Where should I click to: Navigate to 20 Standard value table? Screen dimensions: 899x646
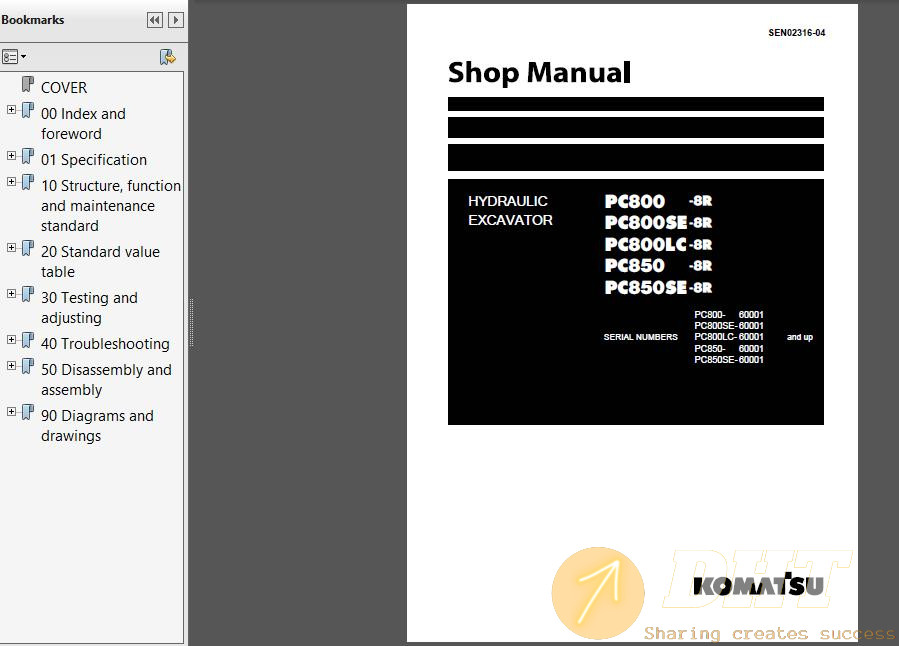click(100, 262)
